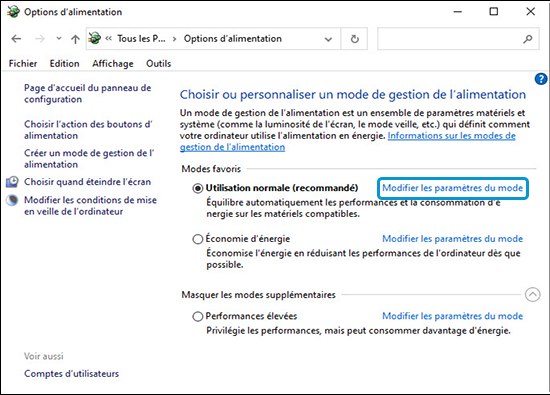Expand the address bar history dropdown
Screen dimensions: 550x395
pos(328,39)
